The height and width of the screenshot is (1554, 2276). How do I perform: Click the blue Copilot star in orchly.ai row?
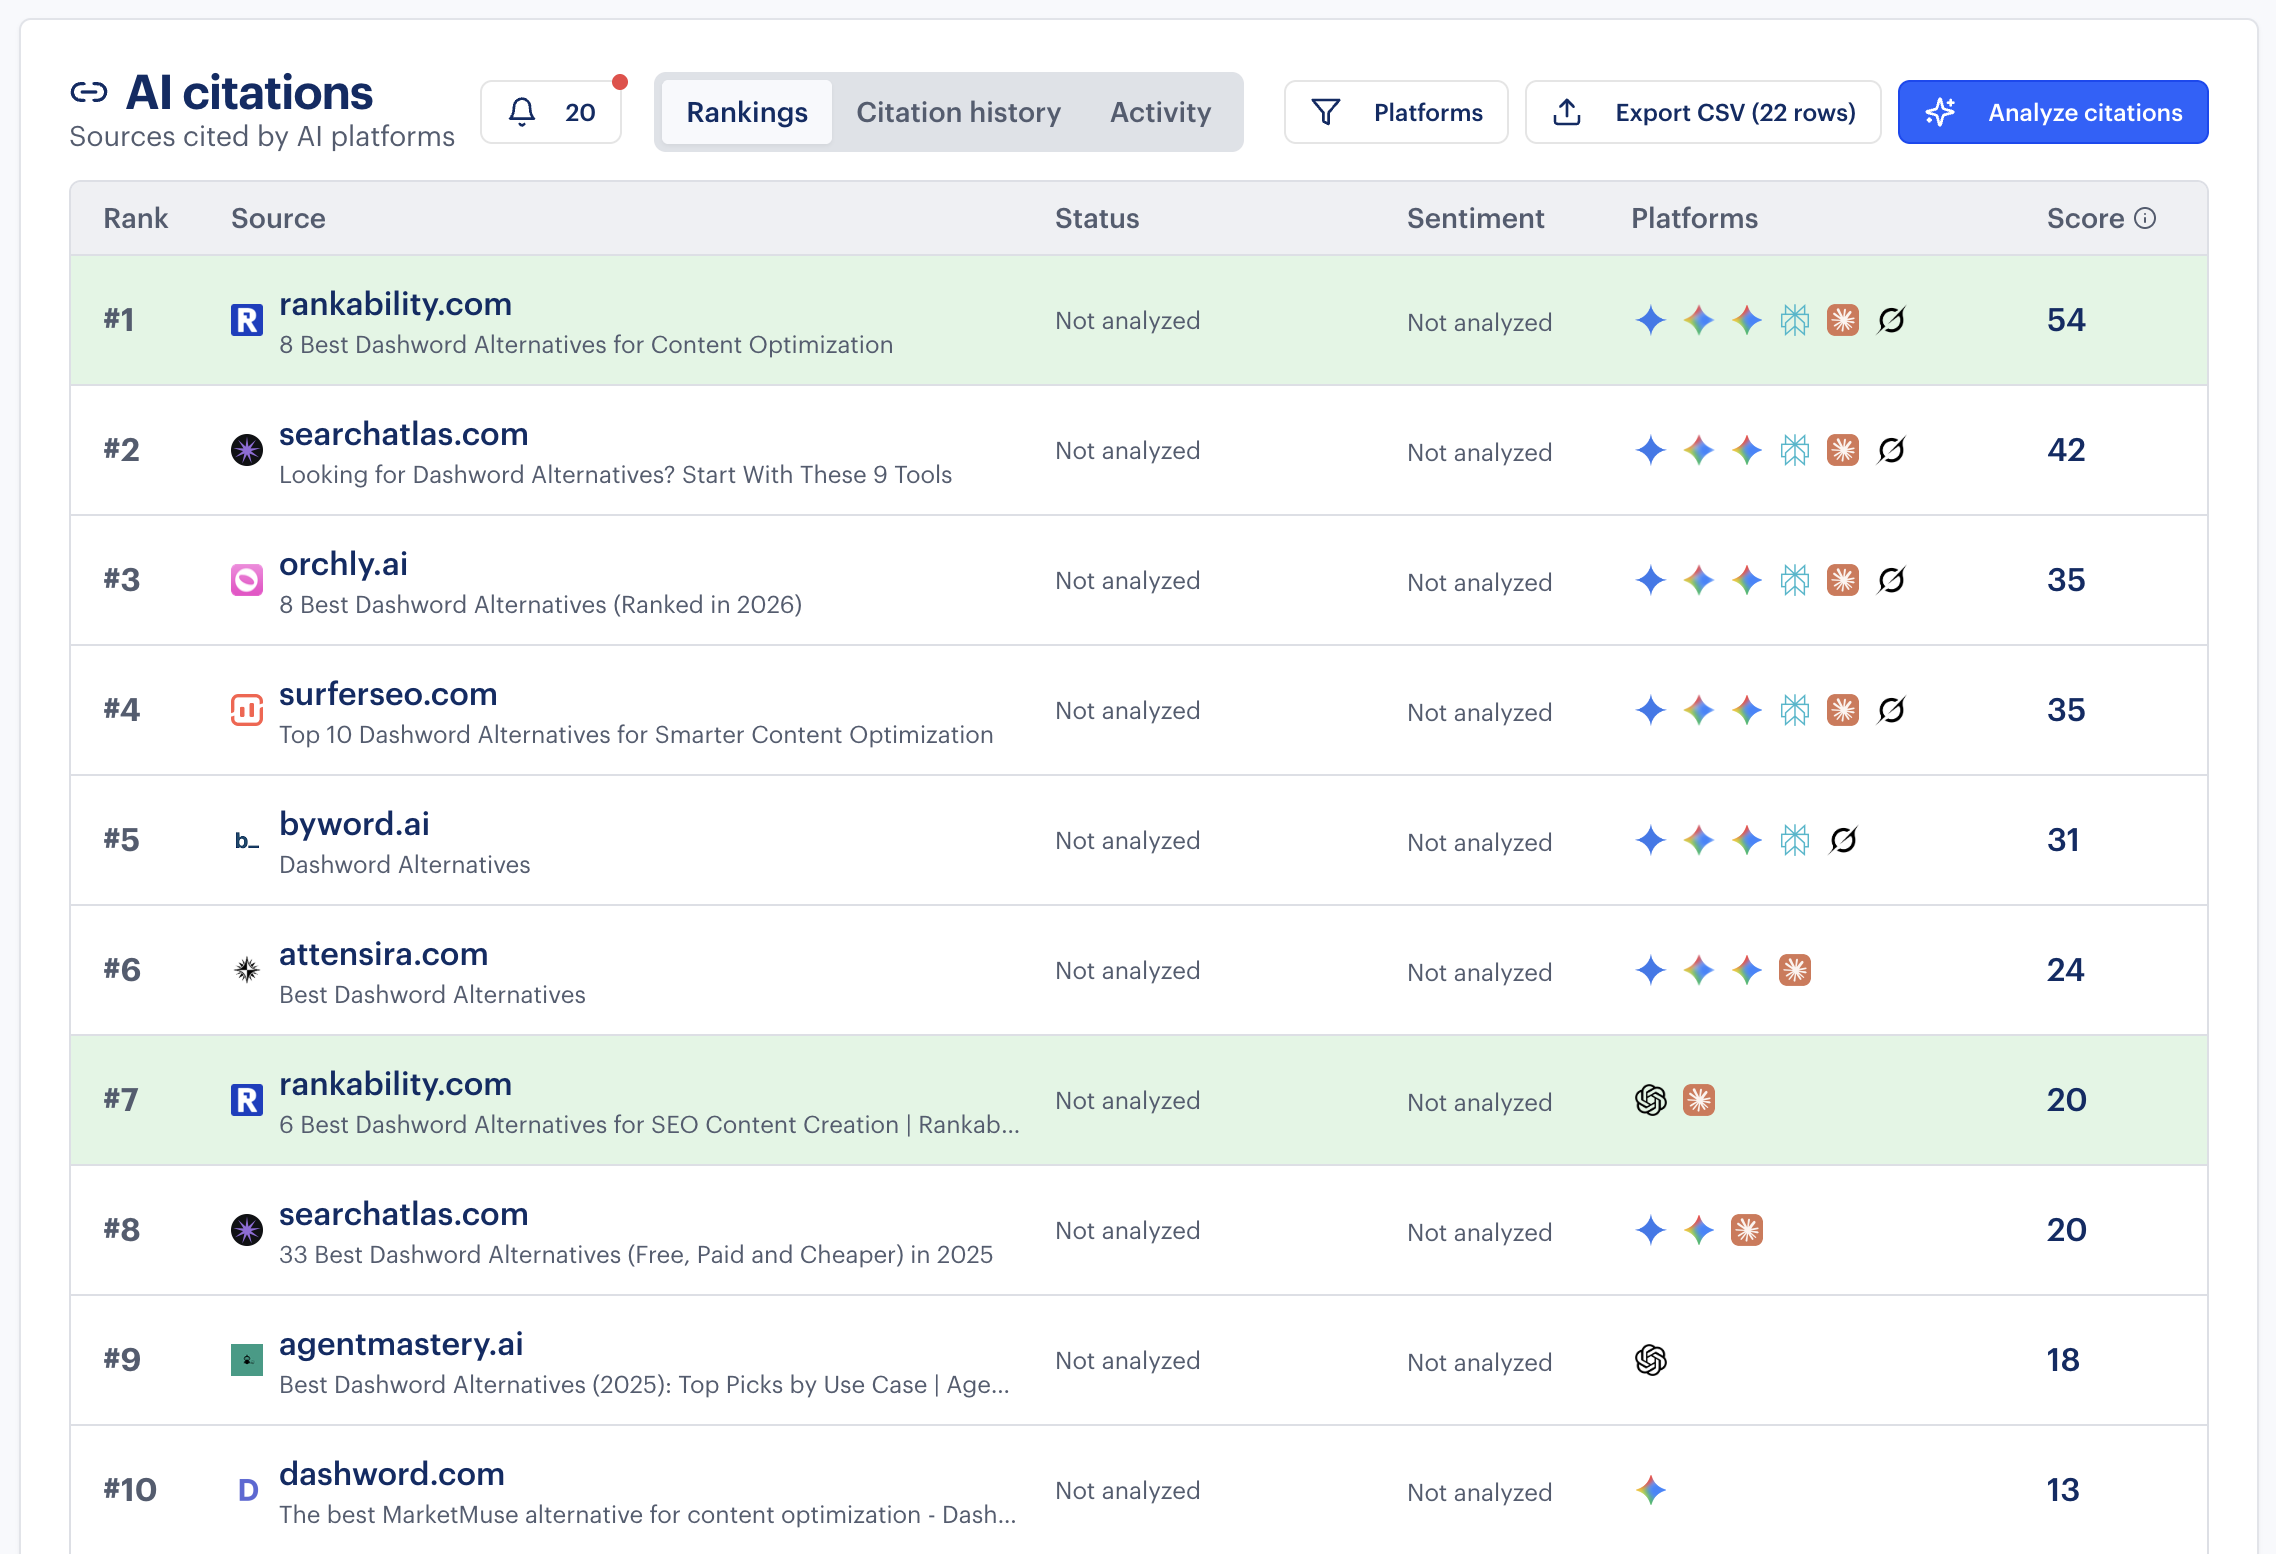[1651, 580]
